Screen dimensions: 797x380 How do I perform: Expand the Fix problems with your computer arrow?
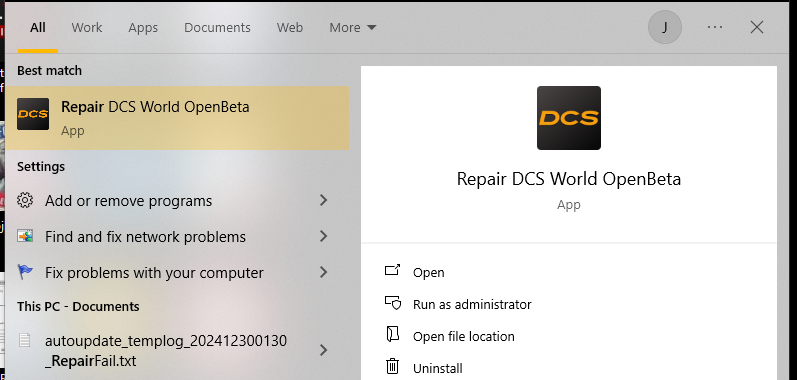click(323, 272)
